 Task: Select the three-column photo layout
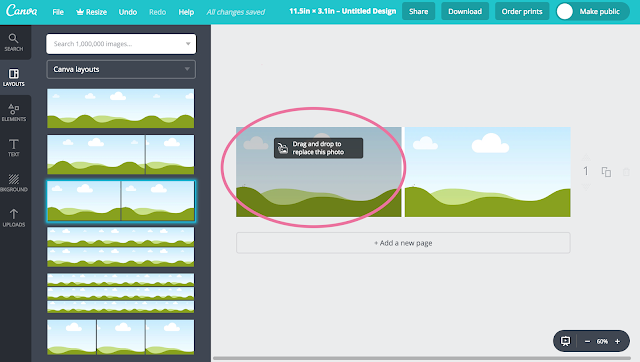coord(121,337)
